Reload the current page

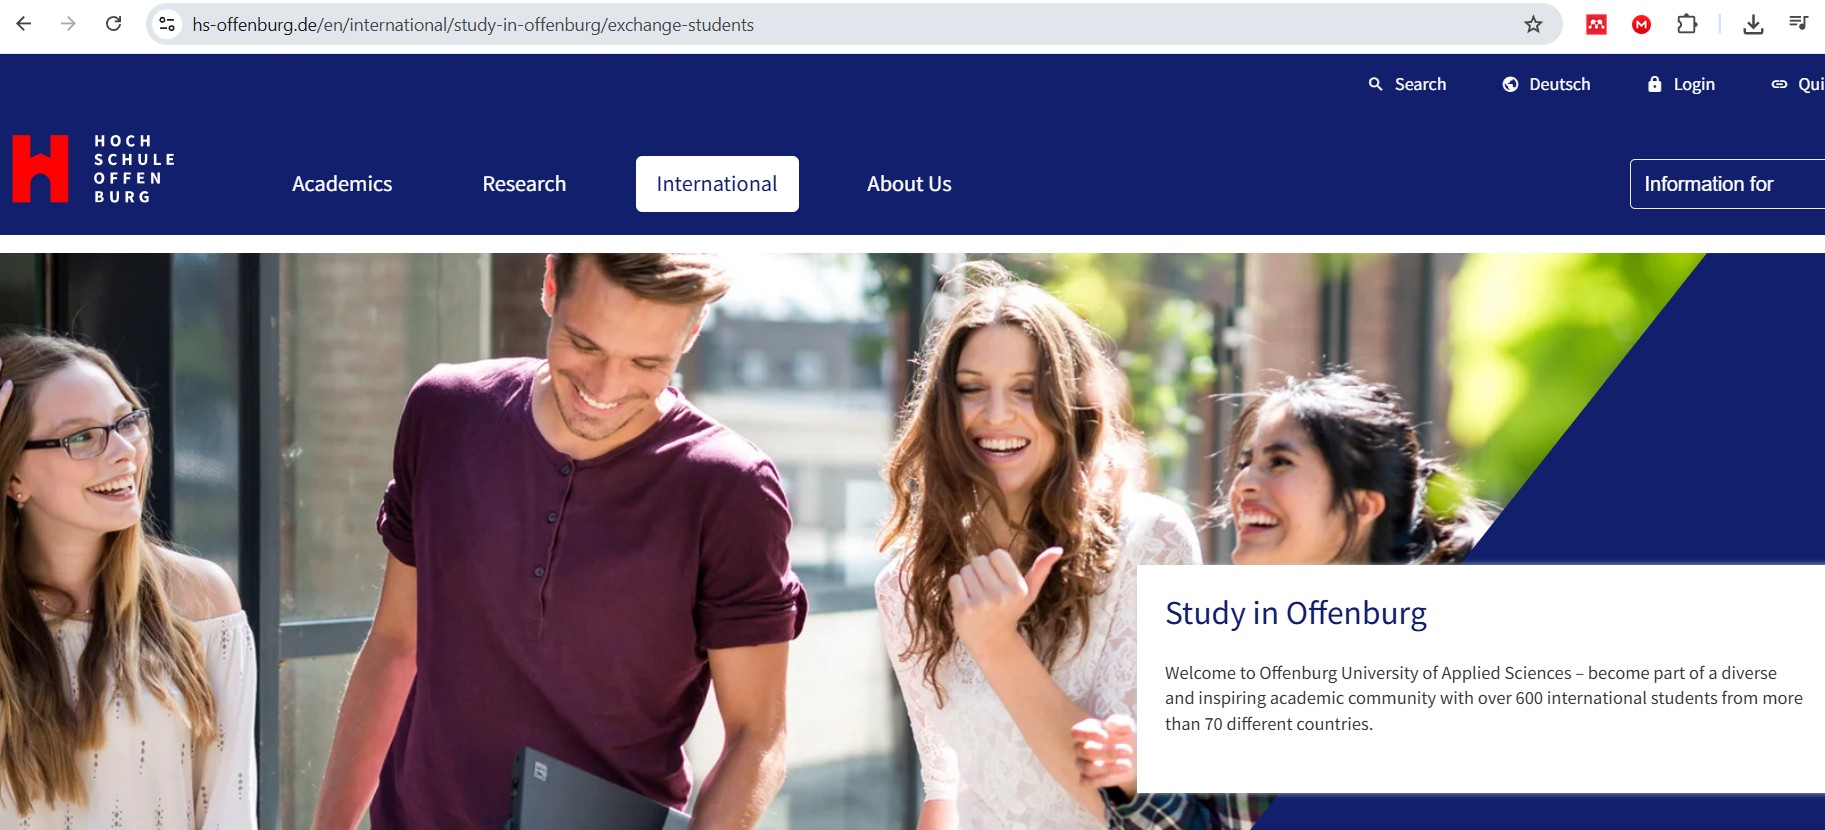tap(114, 24)
